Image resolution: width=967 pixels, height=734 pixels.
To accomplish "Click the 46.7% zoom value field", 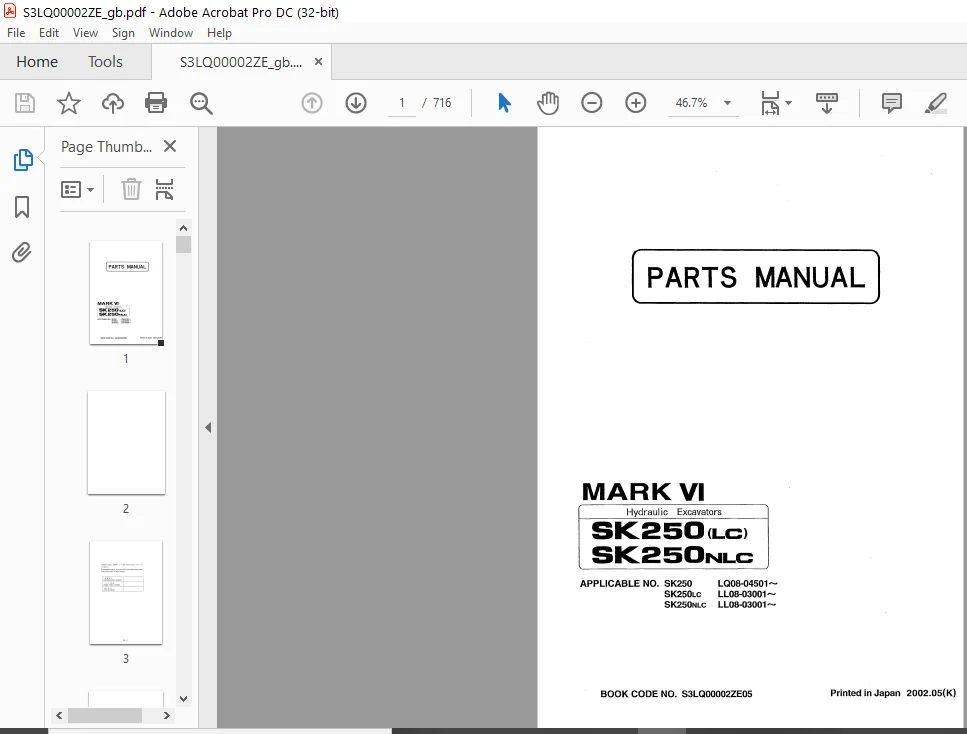I will pos(691,103).
